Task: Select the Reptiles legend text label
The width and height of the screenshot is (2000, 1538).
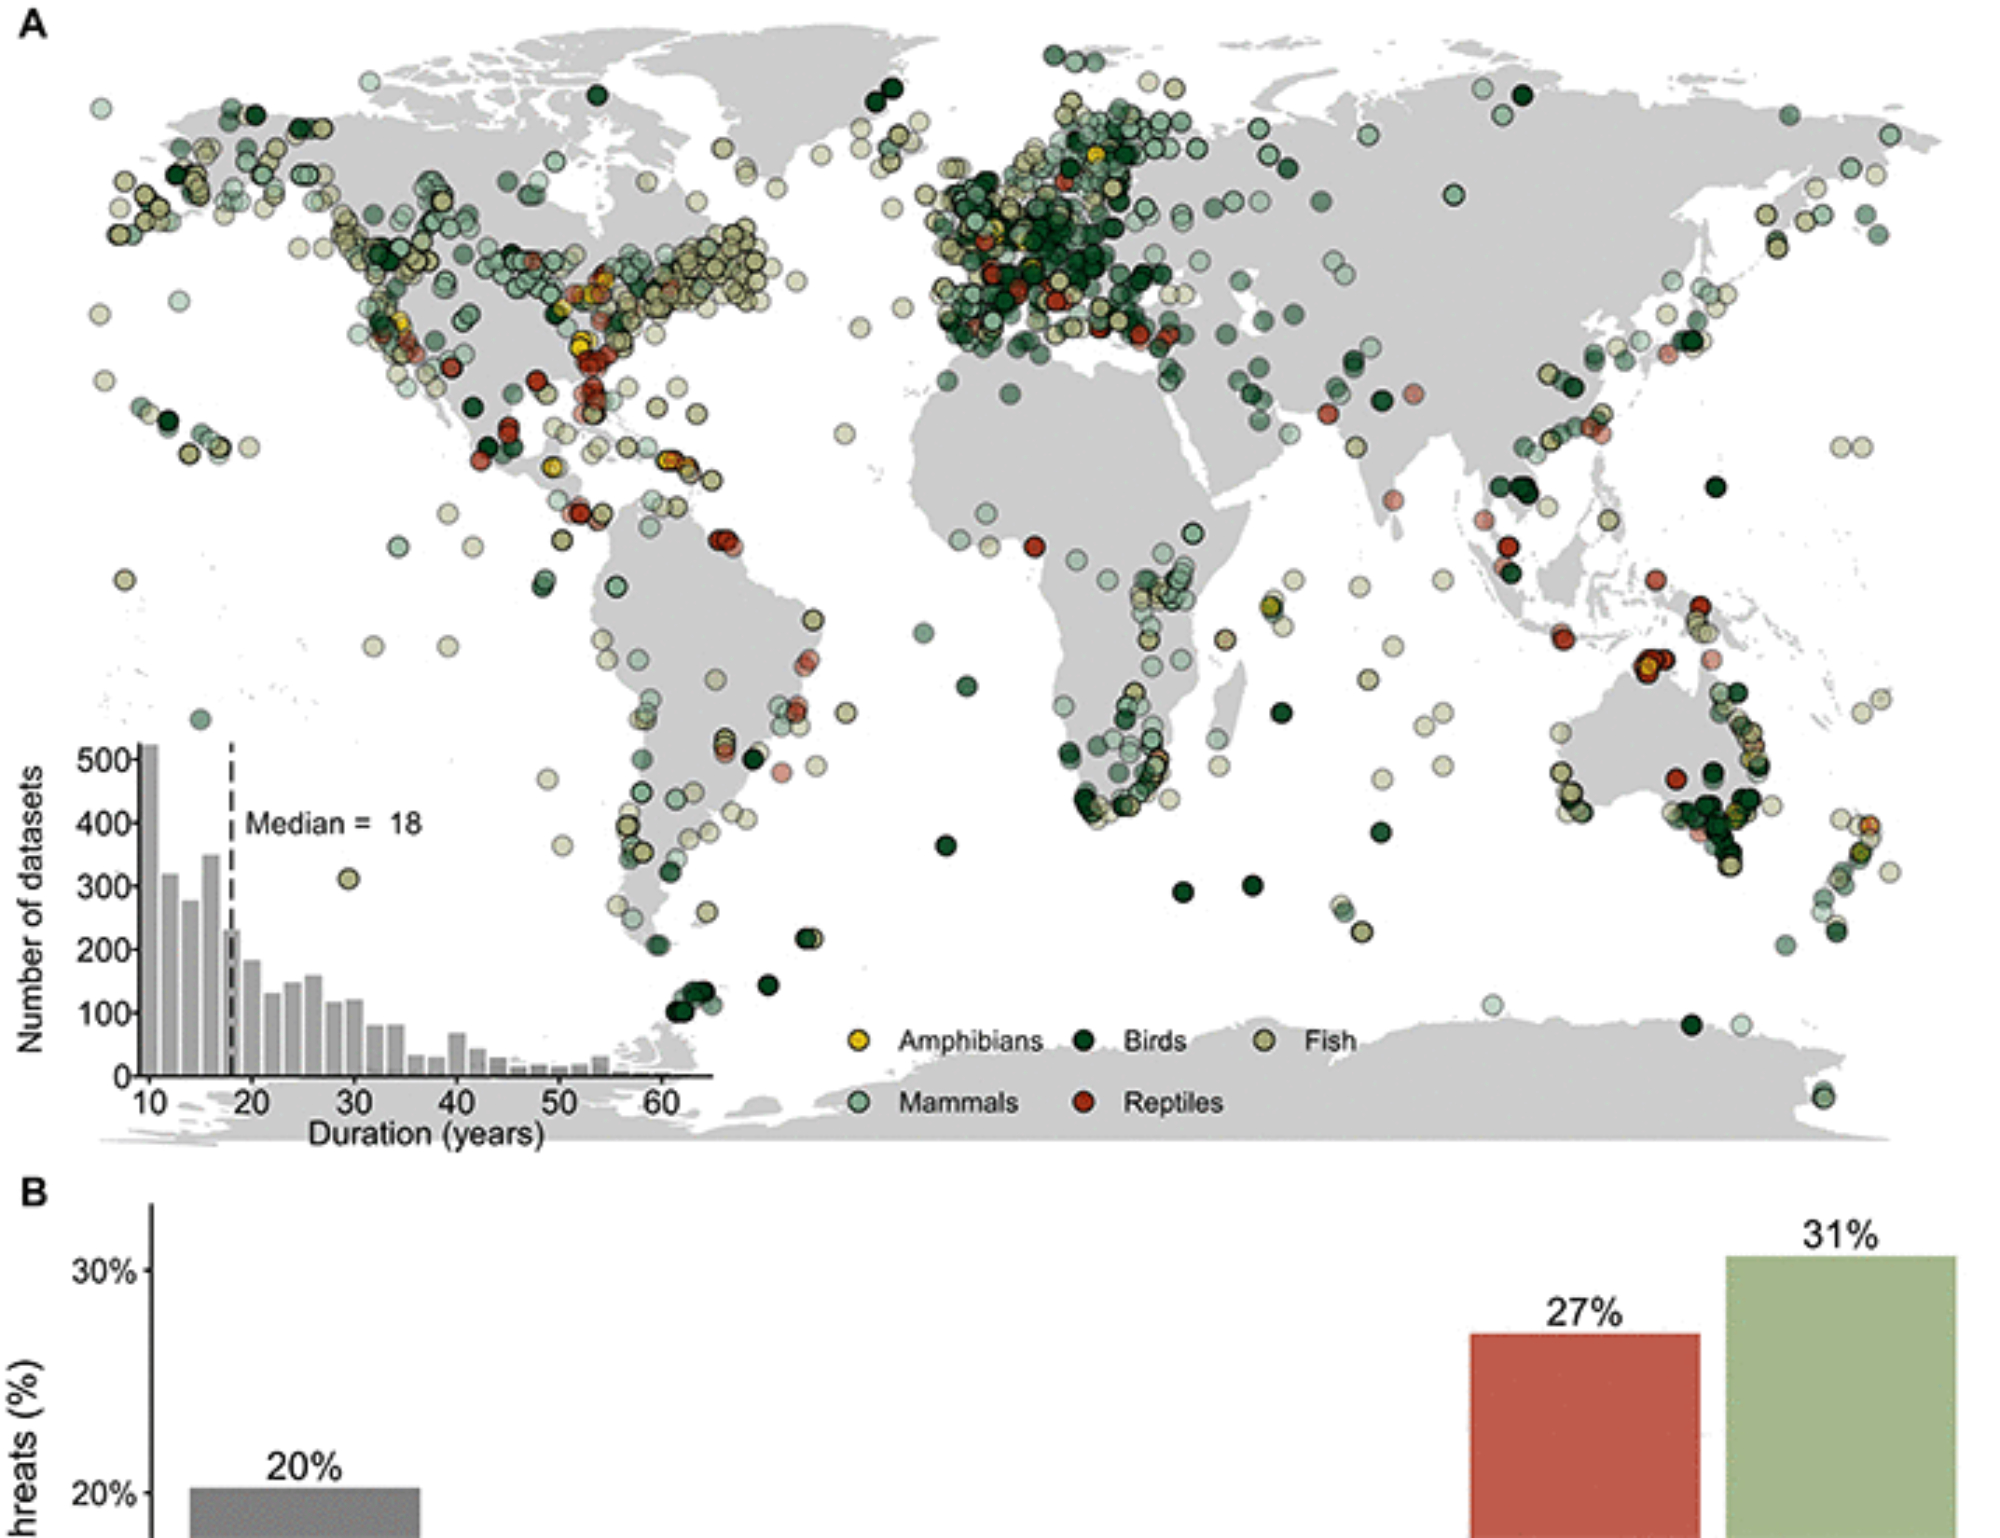Action: click(x=1172, y=1102)
